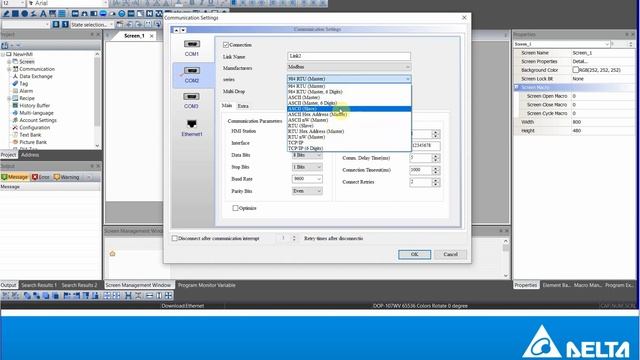
Task: Click the text 'A' tool in toolbar
Action: pos(43,14)
